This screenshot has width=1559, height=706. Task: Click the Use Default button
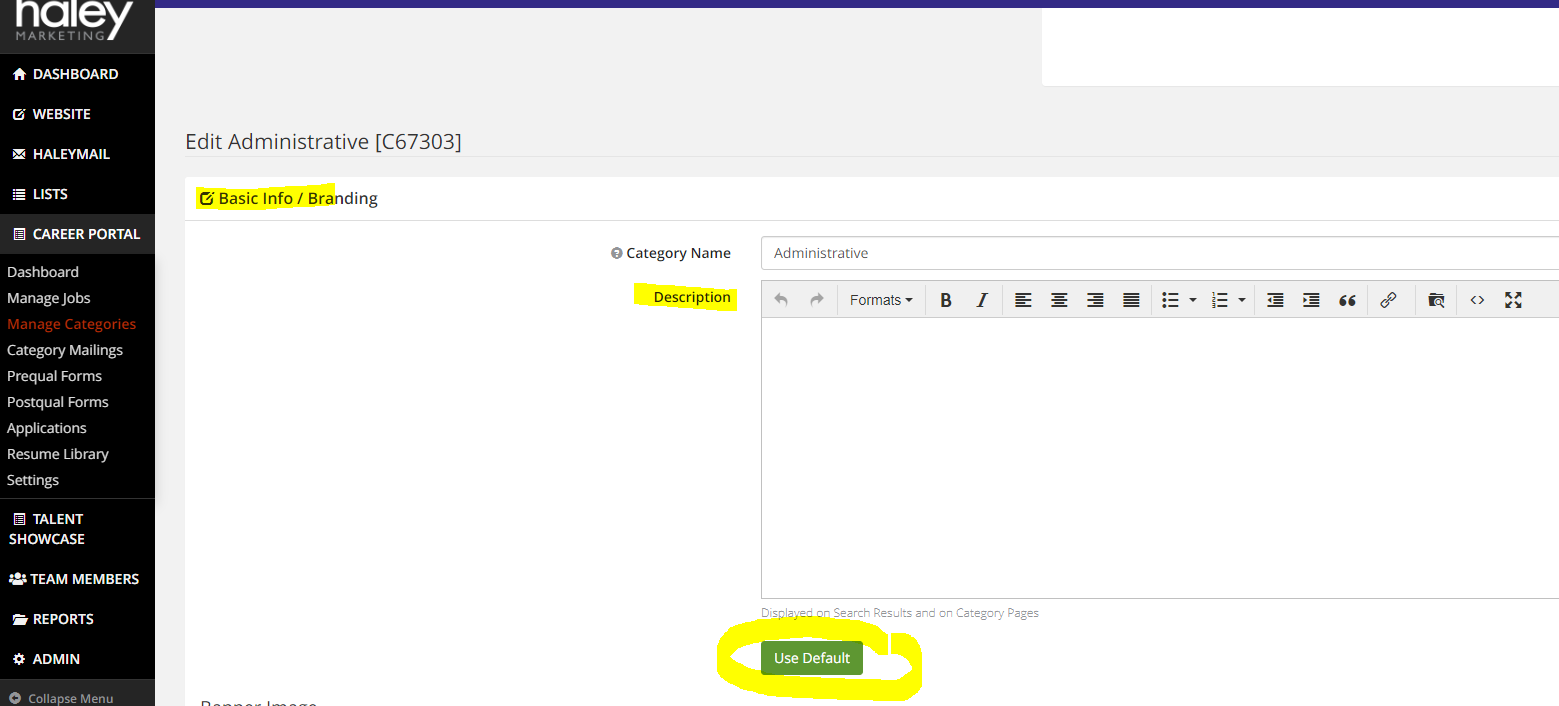(811, 658)
